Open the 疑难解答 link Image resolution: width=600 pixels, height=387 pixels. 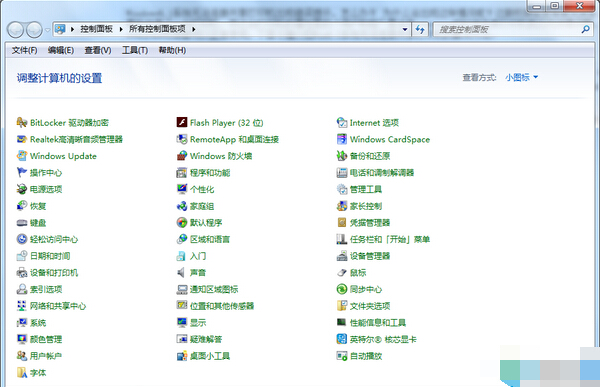[206, 339]
